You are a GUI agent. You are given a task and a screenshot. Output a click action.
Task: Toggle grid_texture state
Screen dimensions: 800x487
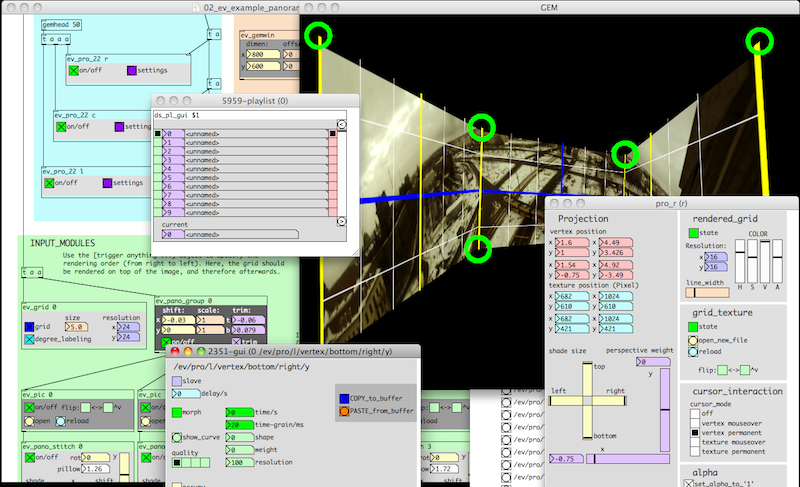693,327
